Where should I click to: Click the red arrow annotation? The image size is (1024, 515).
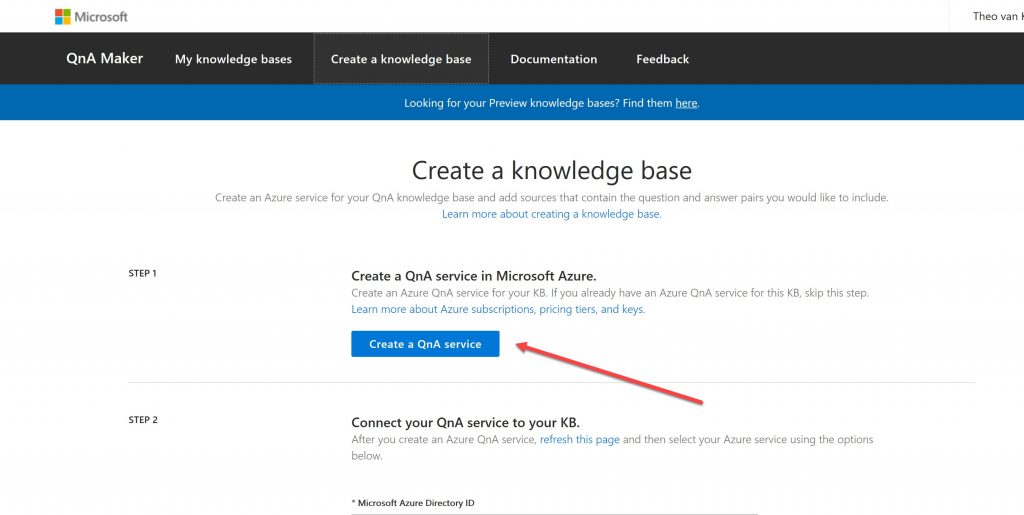610,373
